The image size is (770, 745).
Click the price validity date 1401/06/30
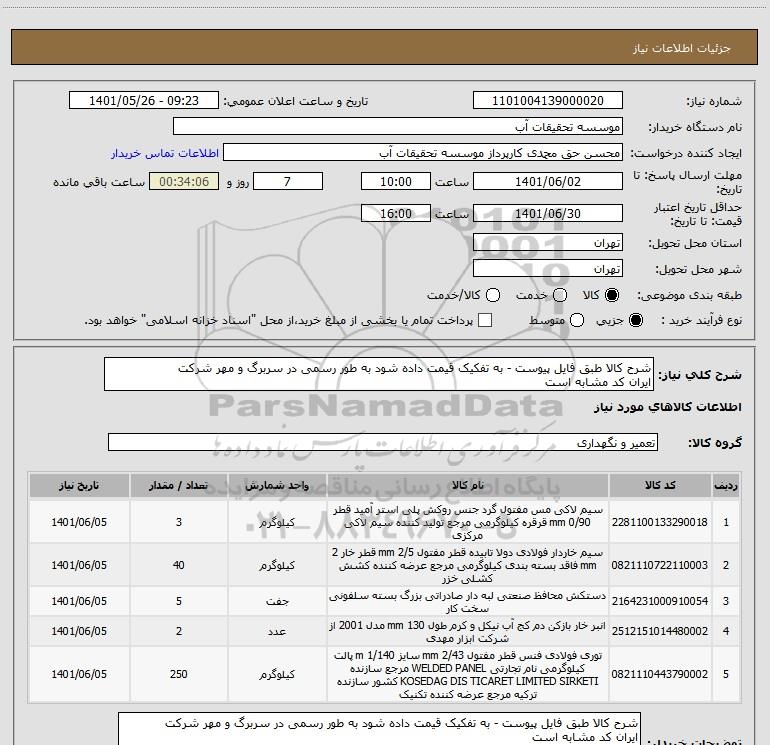click(548, 213)
